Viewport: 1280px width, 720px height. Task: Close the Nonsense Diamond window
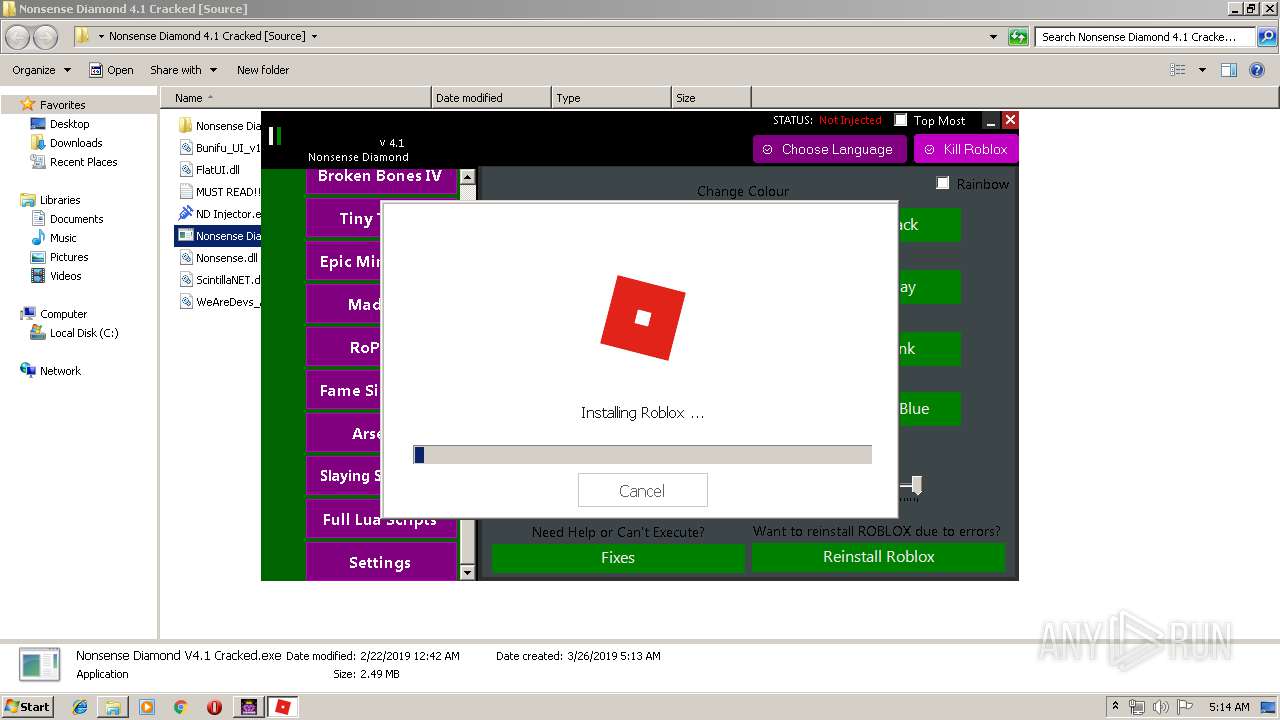(1010, 120)
